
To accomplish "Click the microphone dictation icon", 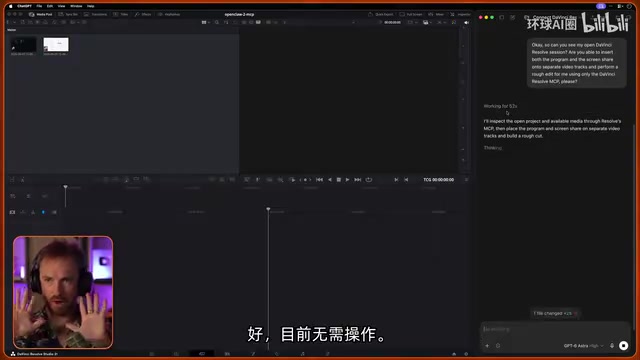I will coord(612,346).
